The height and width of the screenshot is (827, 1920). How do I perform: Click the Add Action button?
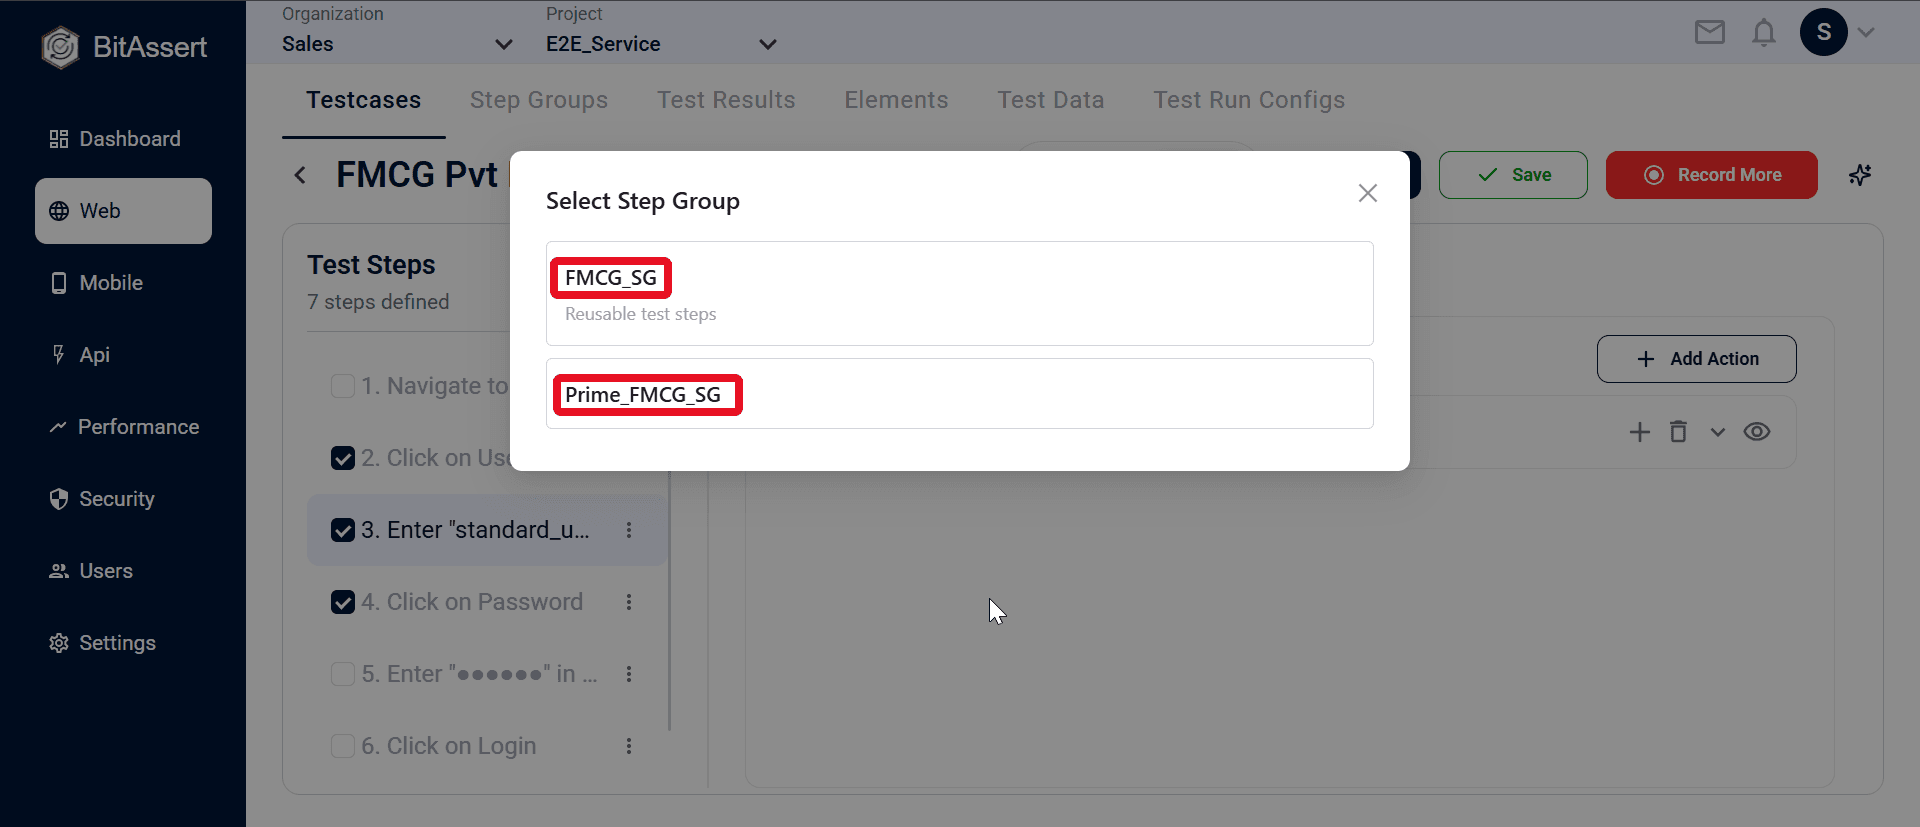coord(1697,359)
